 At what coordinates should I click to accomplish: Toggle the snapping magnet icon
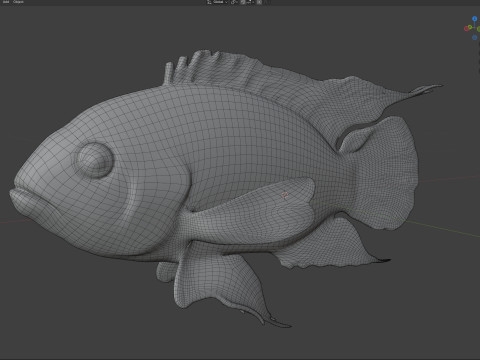(x=243, y=2)
